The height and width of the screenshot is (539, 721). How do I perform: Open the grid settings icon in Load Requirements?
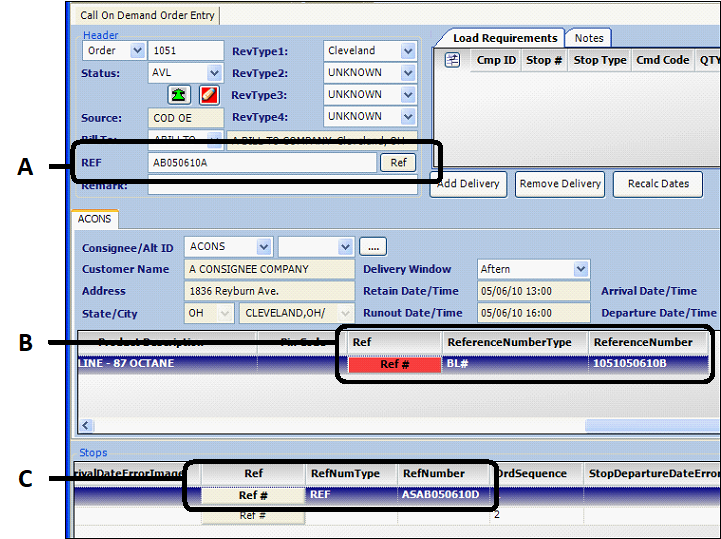(x=452, y=60)
